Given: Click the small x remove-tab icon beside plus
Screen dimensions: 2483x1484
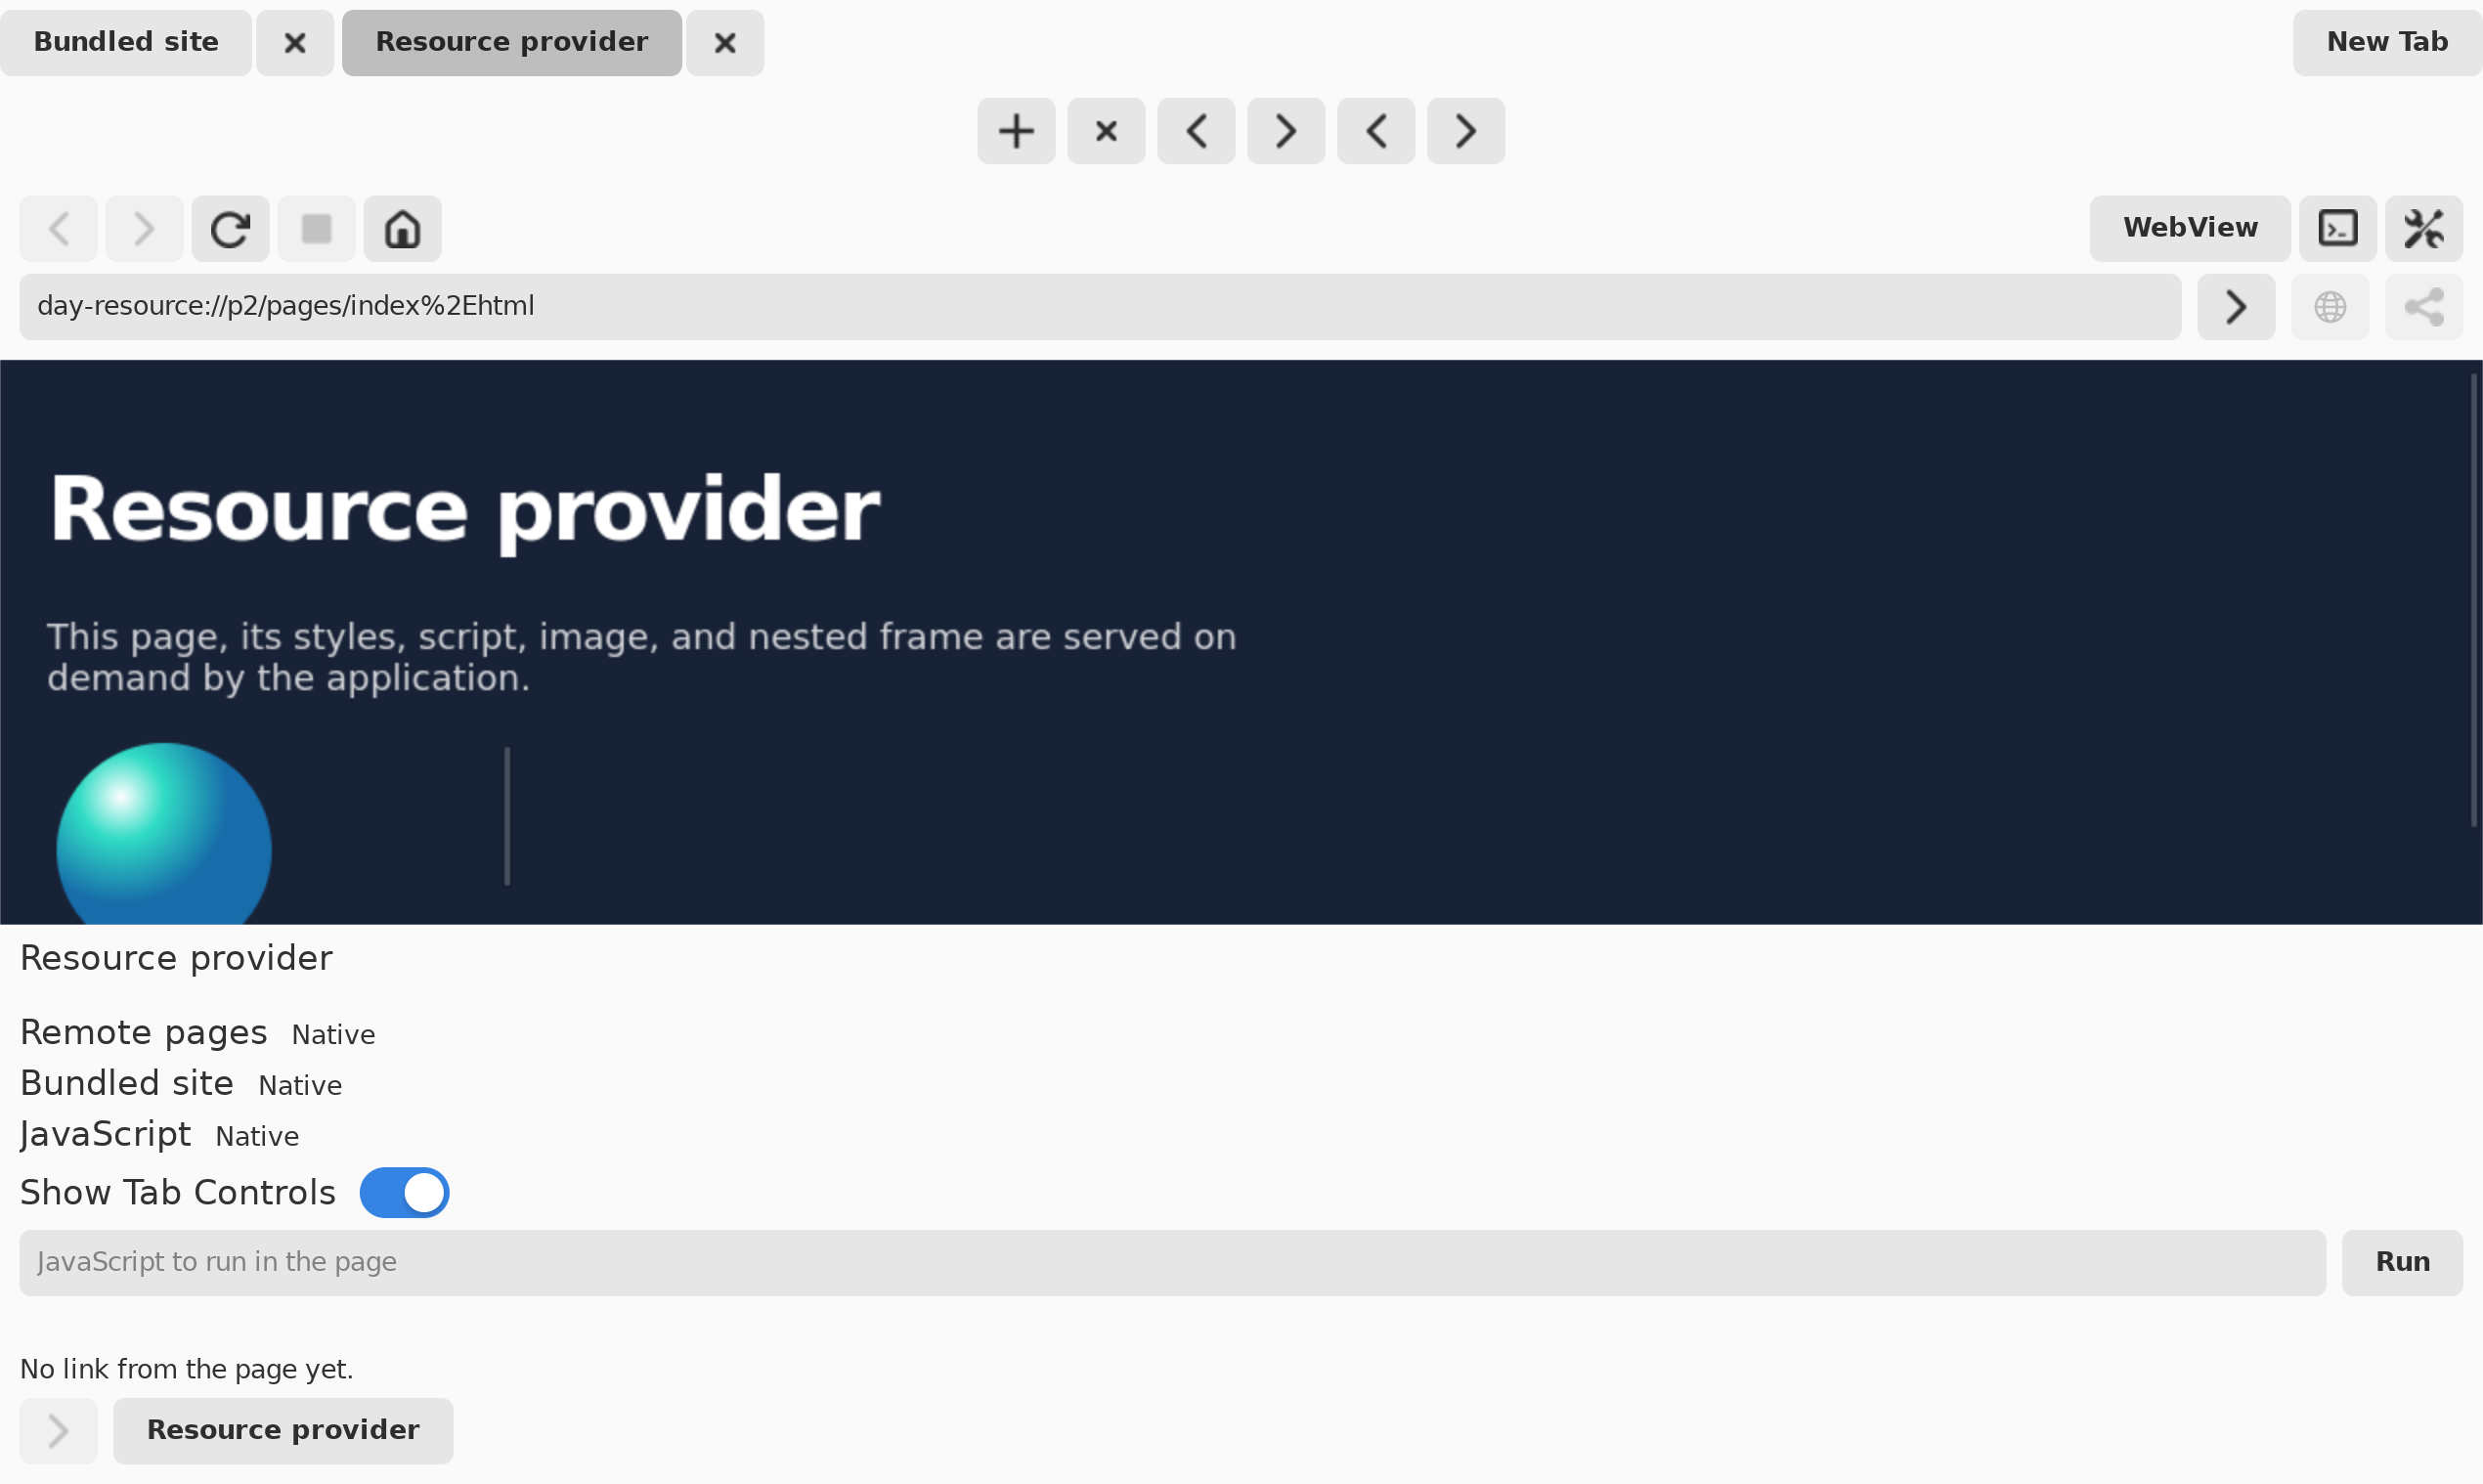Looking at the screenshot, I should 1106,131.
